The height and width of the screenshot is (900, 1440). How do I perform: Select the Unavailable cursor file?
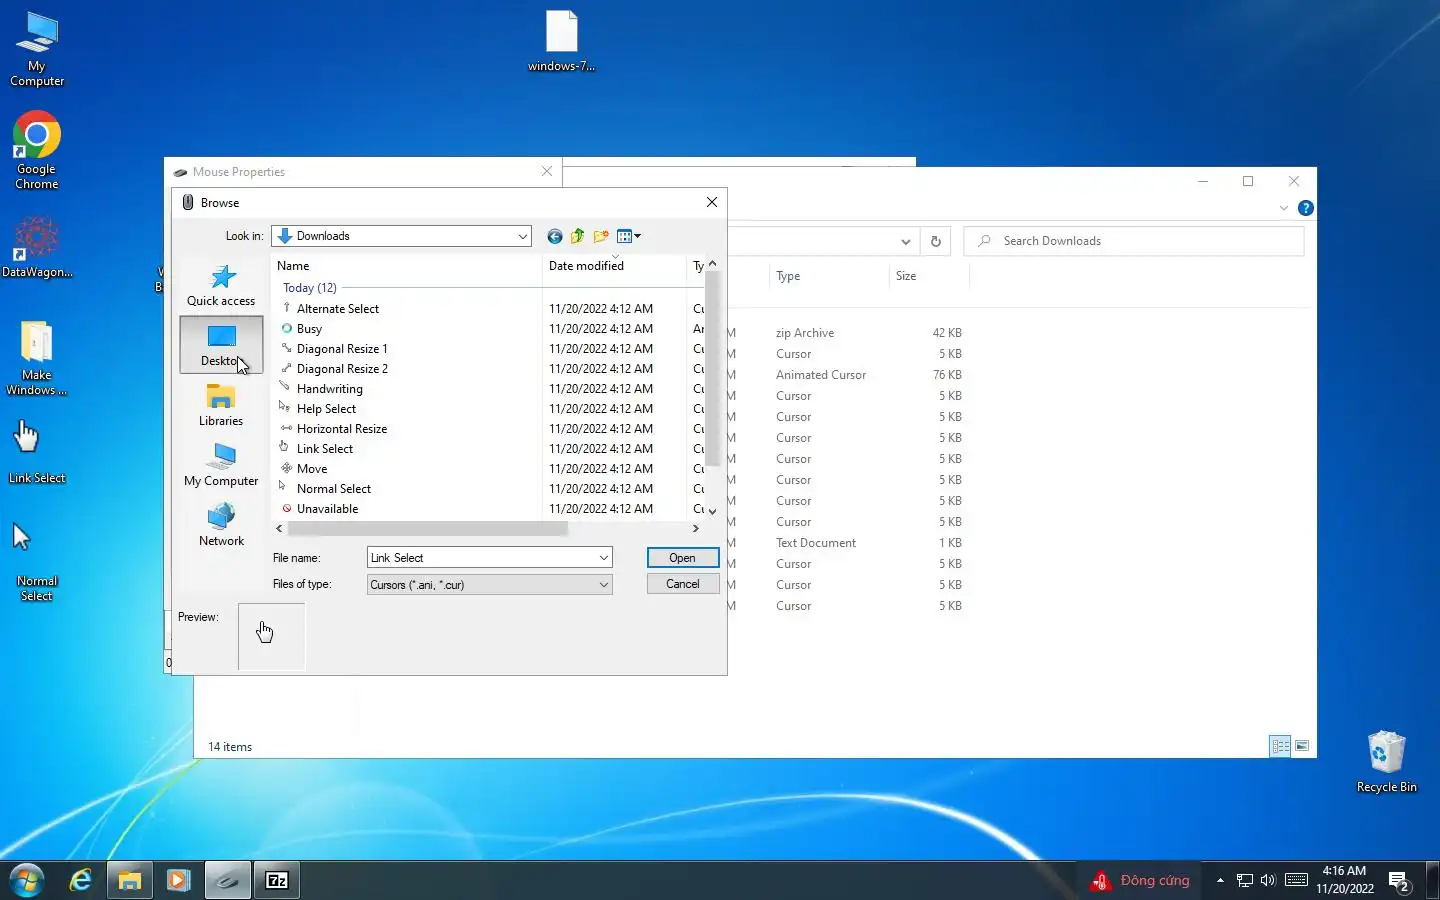(327, 509)
